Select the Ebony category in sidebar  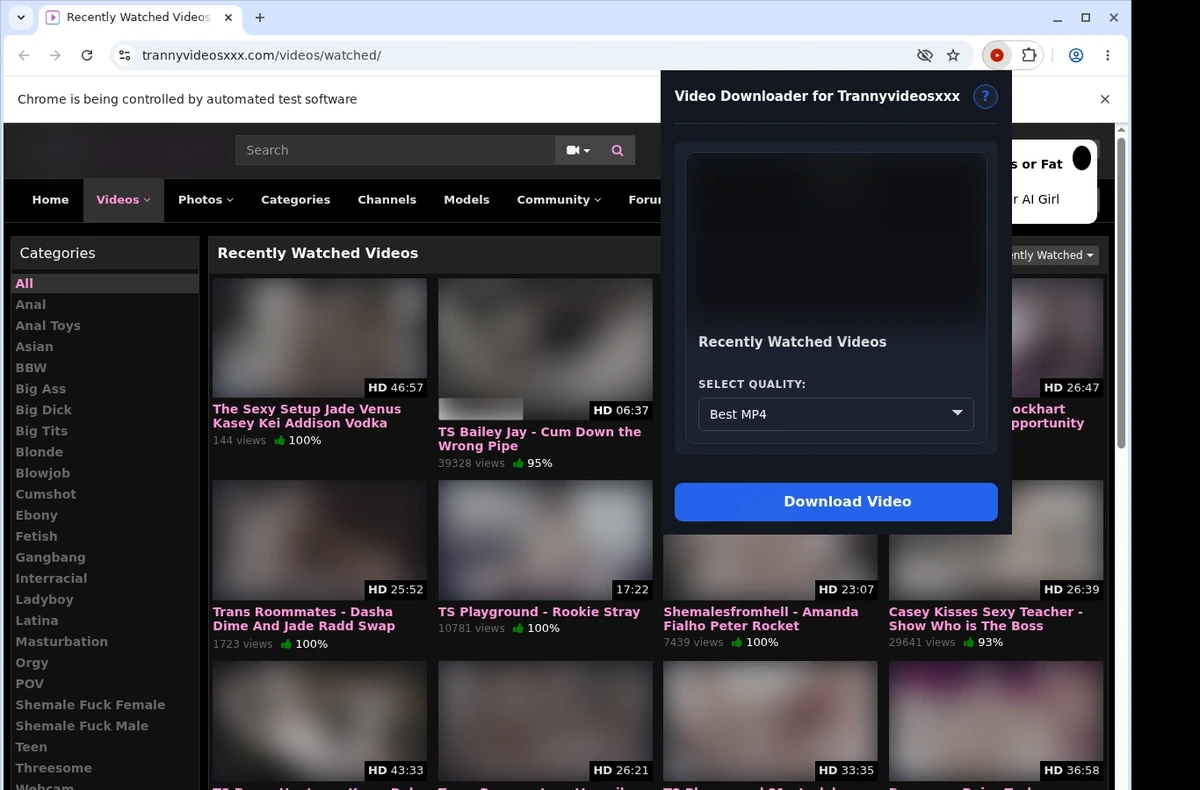(36, 515)
